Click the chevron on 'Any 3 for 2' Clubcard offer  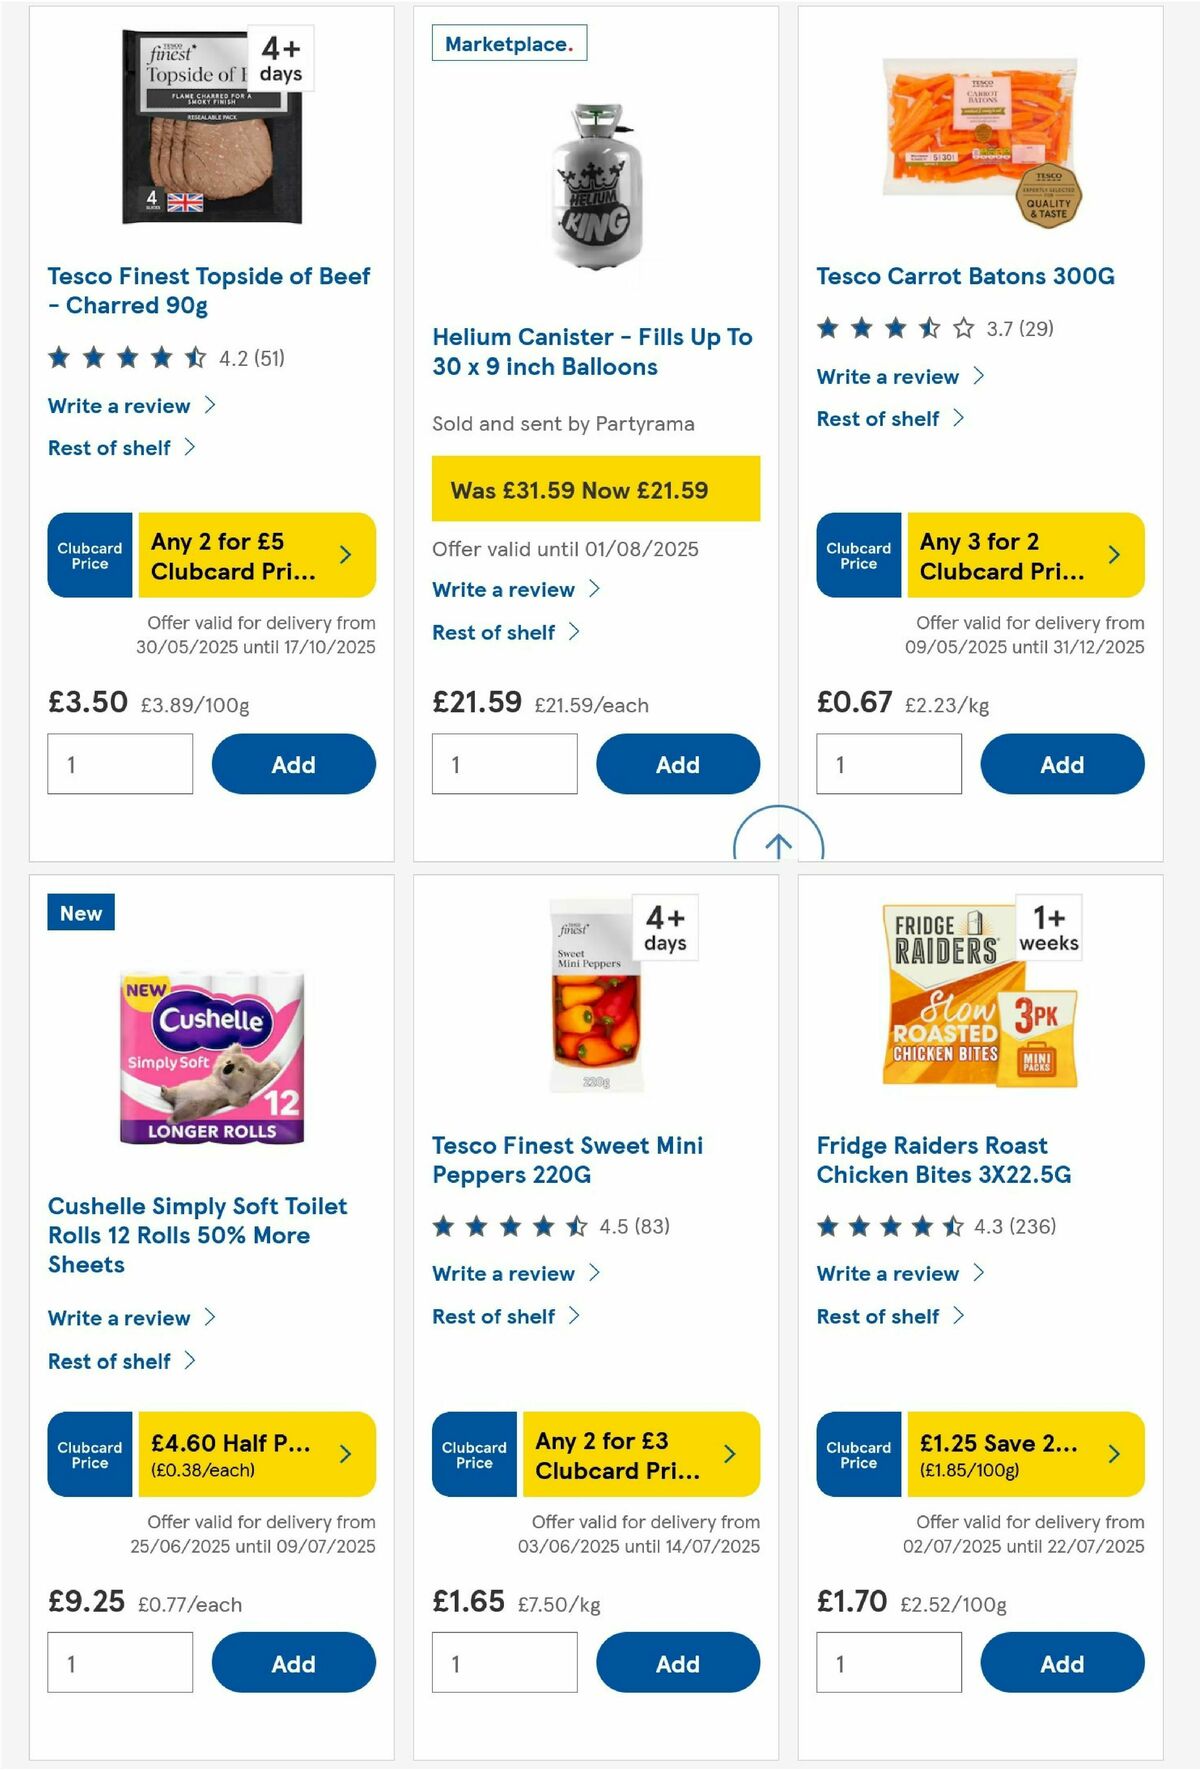coord(1113,555)
